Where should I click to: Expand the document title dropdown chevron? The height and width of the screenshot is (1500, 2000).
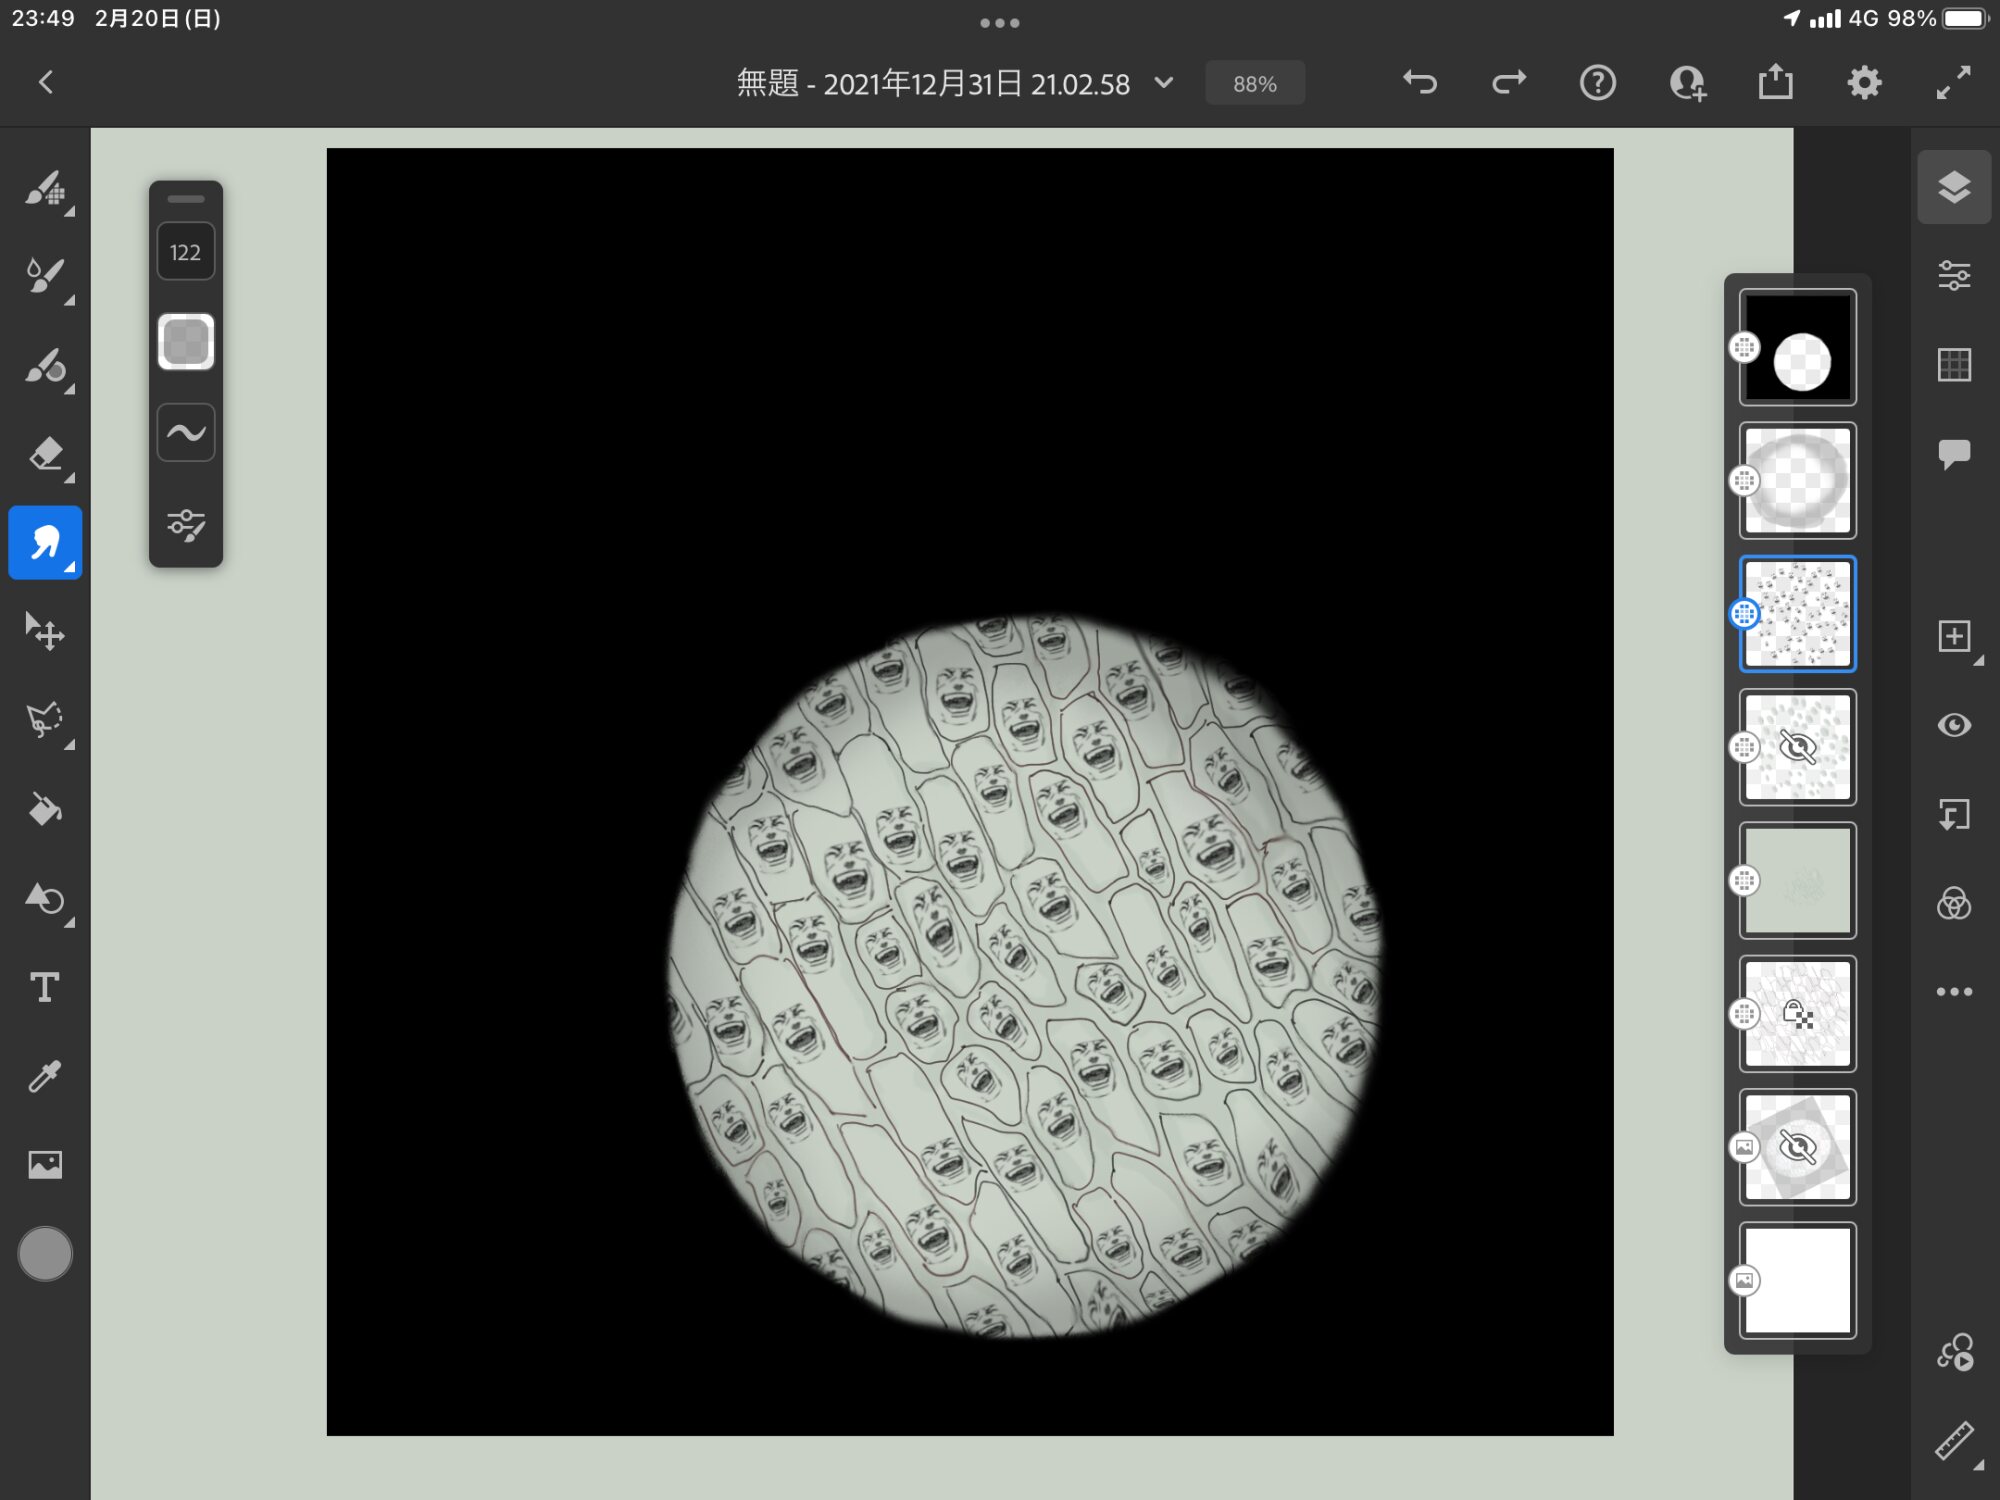click(1163, 83)
